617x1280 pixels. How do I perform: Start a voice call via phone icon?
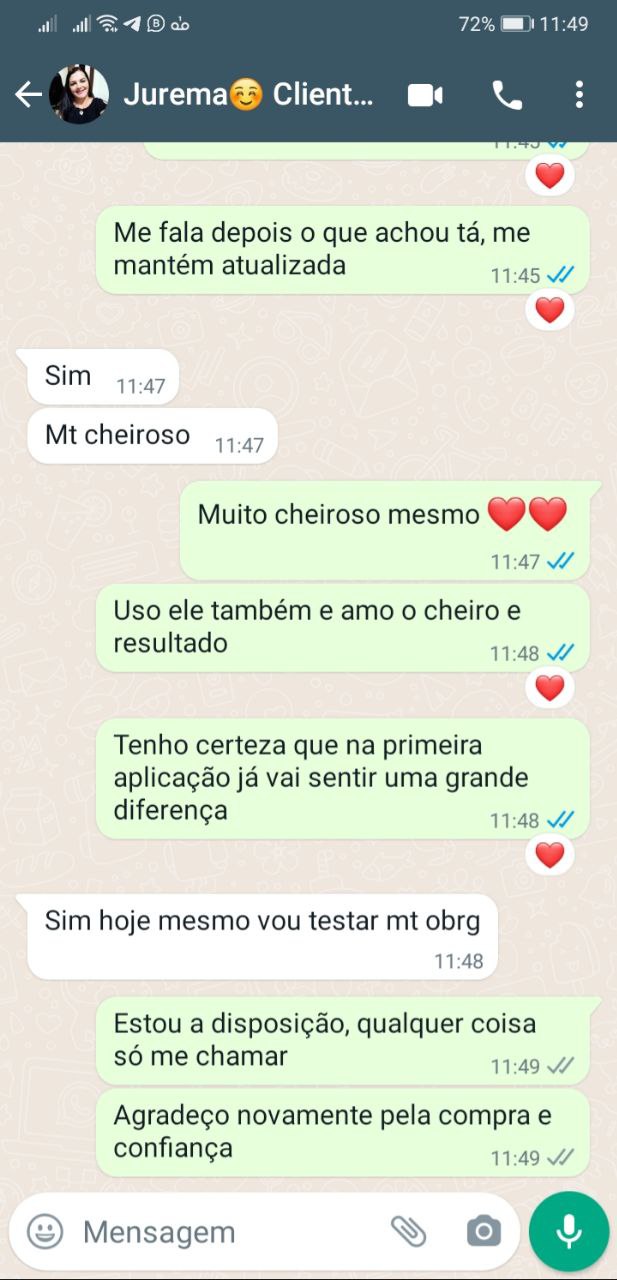507,95
